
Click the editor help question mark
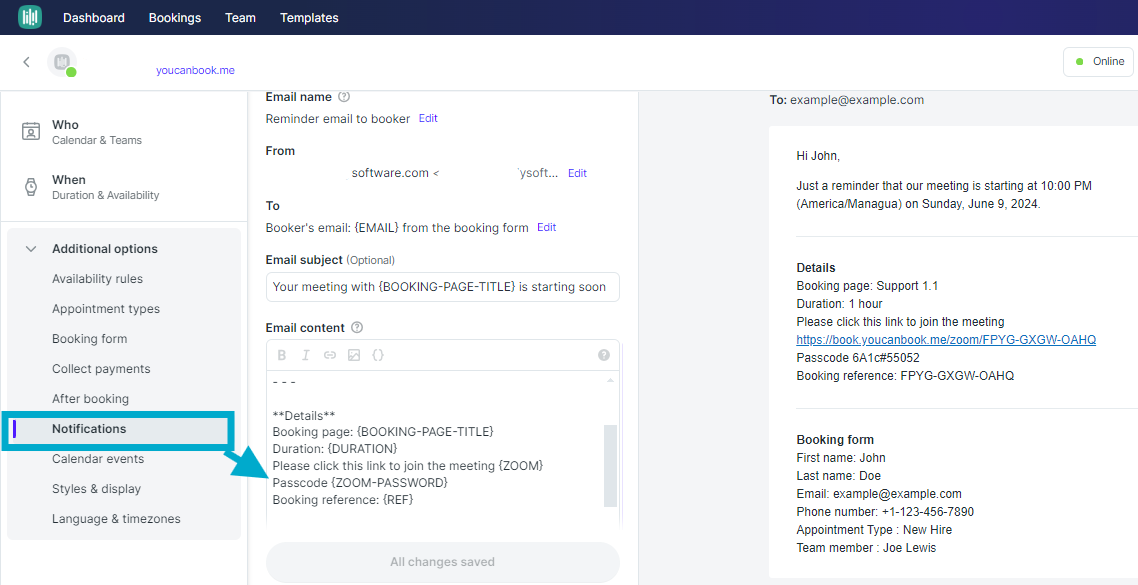(604, 355)
